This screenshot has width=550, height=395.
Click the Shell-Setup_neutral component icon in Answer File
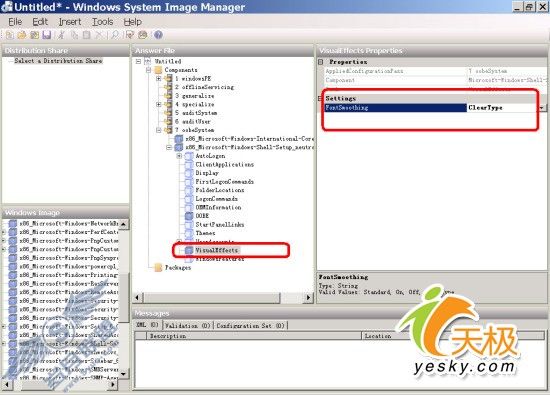(x=179, y=147)
